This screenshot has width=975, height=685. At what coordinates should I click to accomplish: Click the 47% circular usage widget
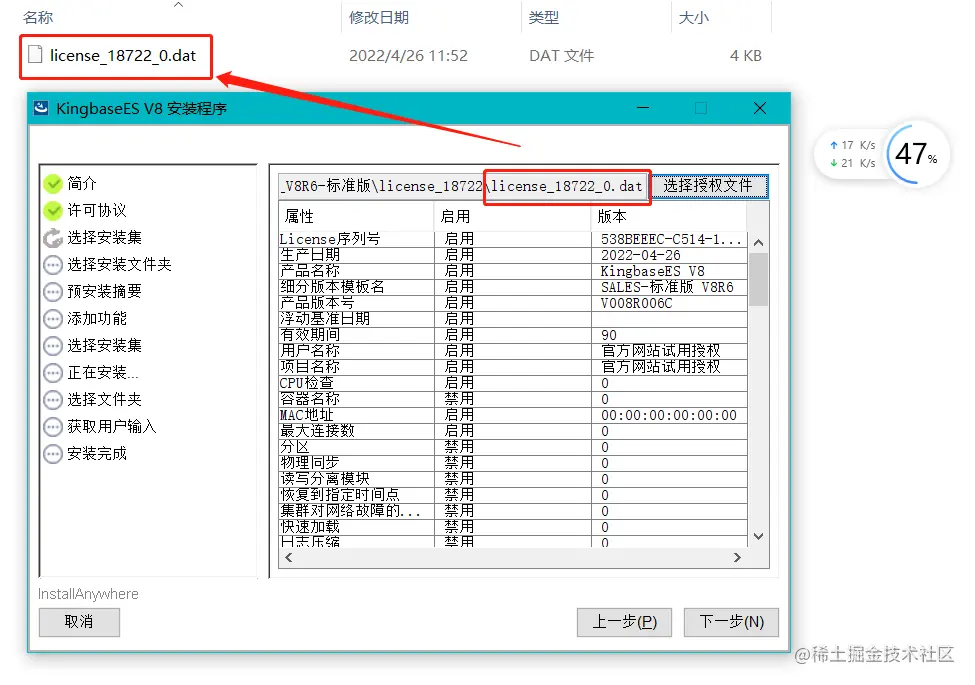[915, 154]
